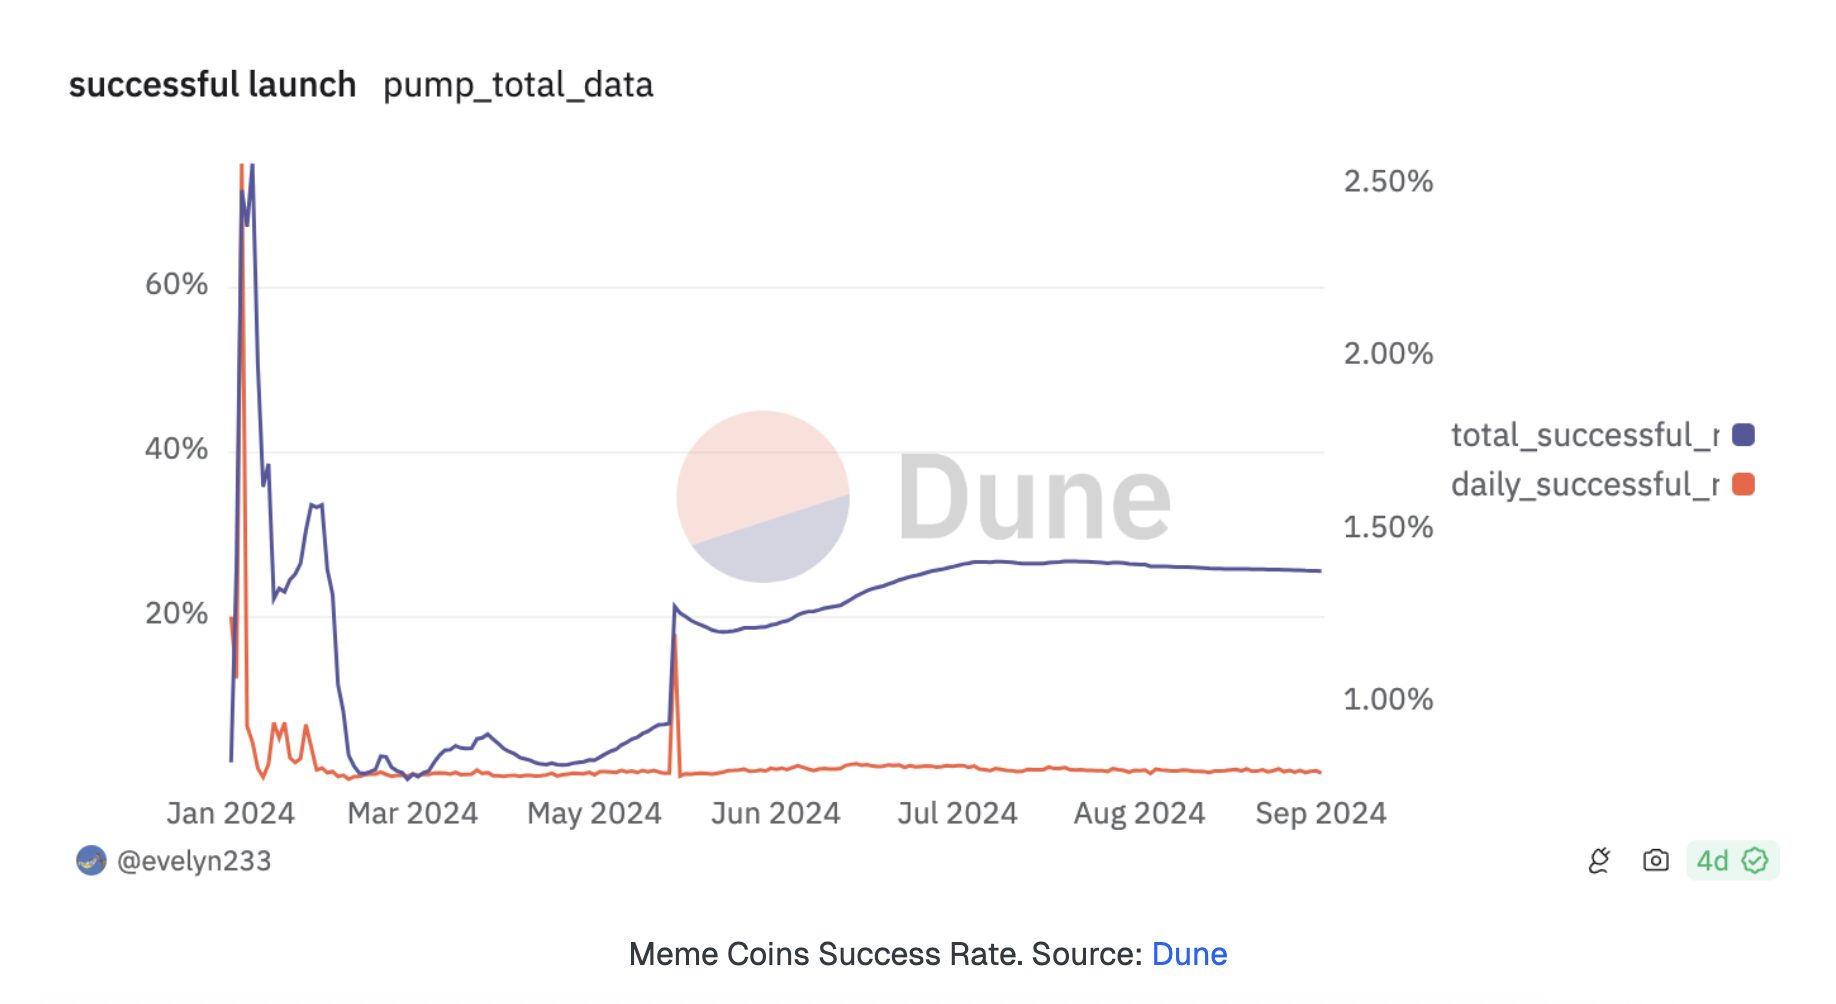The image size is (1836, 1004).
Task: Select the camera screenshot icon
Action: pos(1656,860)
